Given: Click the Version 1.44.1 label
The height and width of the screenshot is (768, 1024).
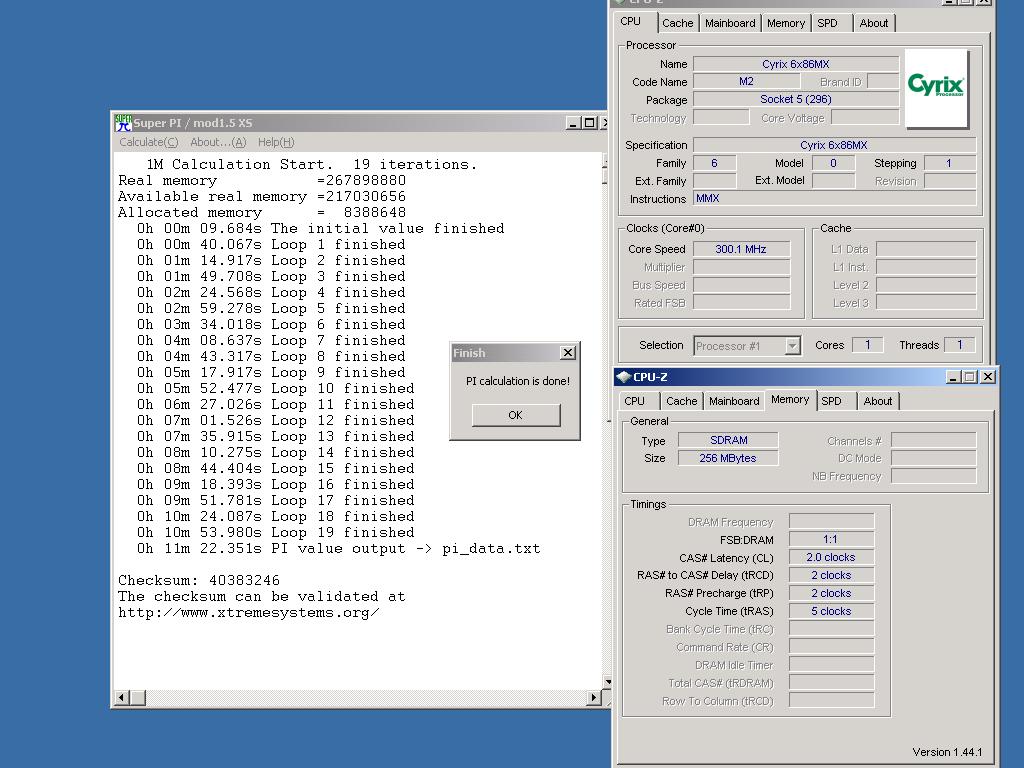Looking at the screenshot, I should [947, 752].
